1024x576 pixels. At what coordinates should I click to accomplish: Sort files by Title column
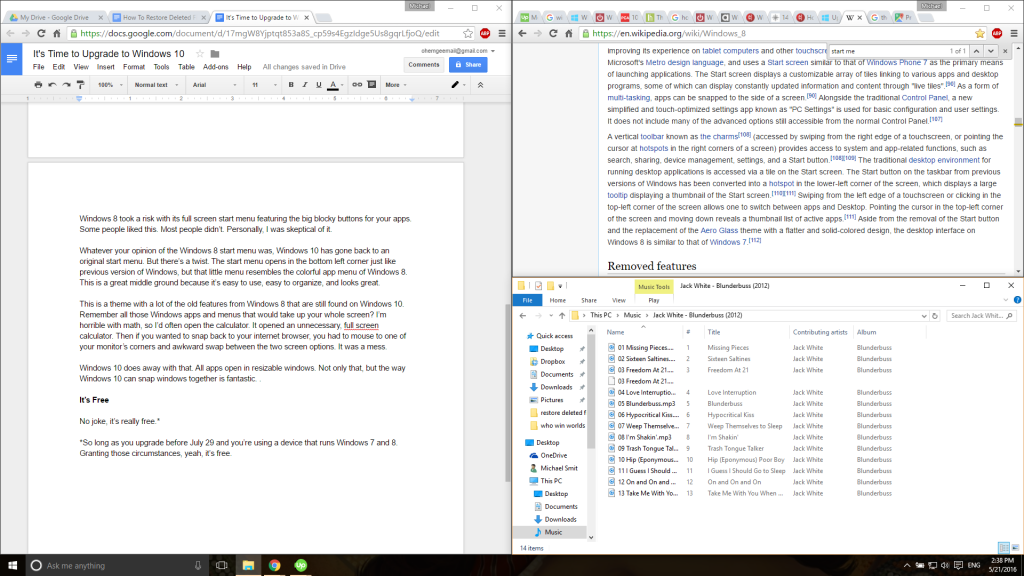(714, 332)
